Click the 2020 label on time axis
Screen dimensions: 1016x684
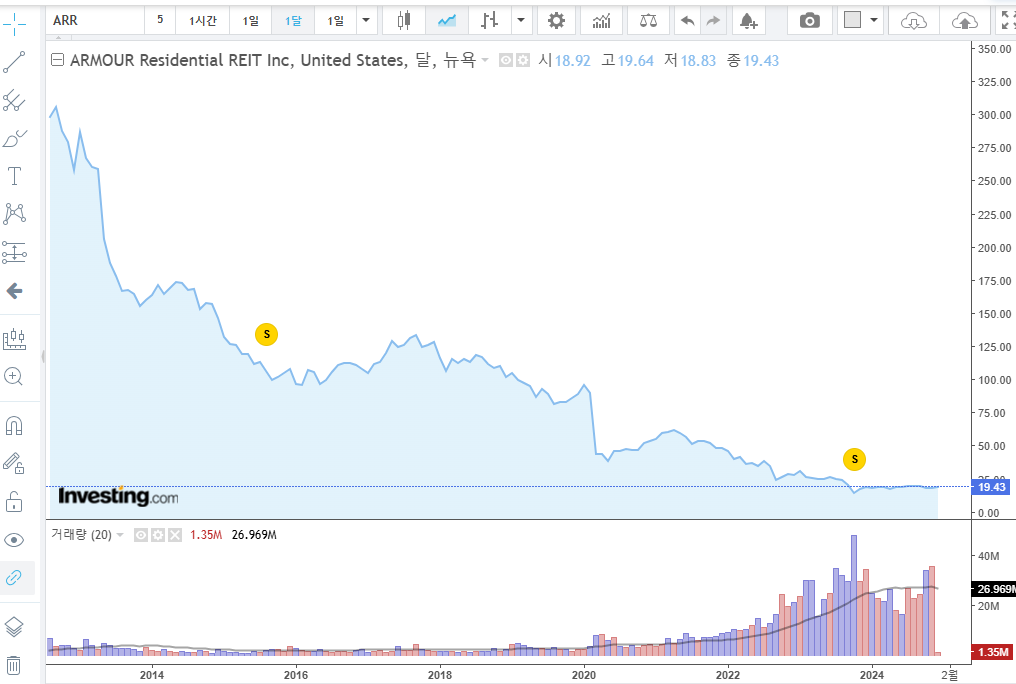(x=584, y=675)
